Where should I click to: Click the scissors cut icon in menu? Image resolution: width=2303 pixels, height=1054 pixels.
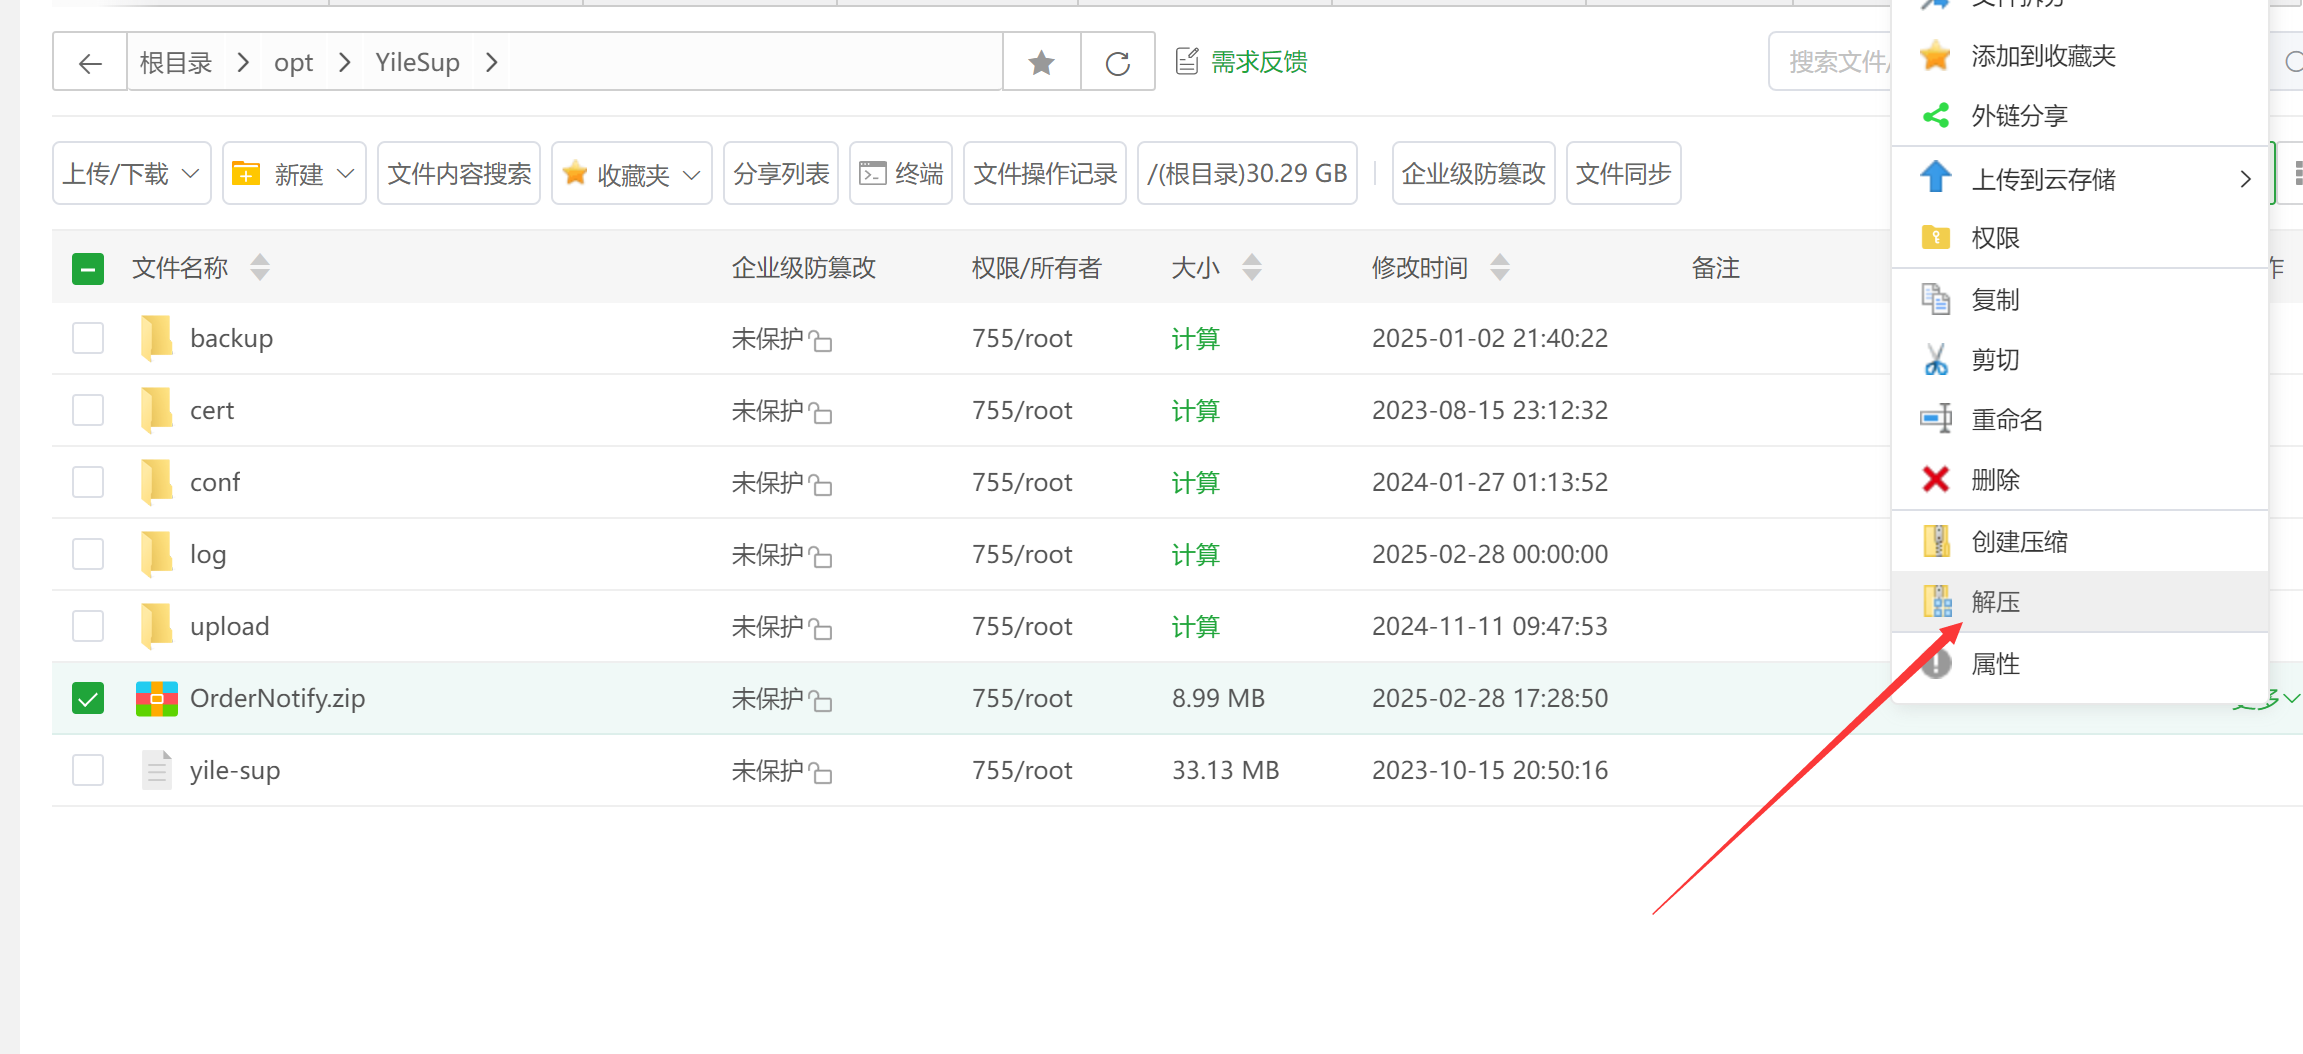coord(1935,360)
